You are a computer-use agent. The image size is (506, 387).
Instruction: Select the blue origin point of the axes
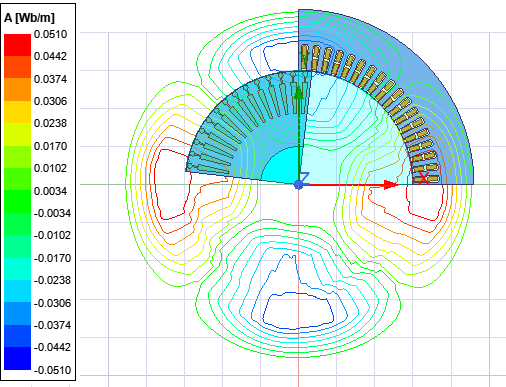299,185
